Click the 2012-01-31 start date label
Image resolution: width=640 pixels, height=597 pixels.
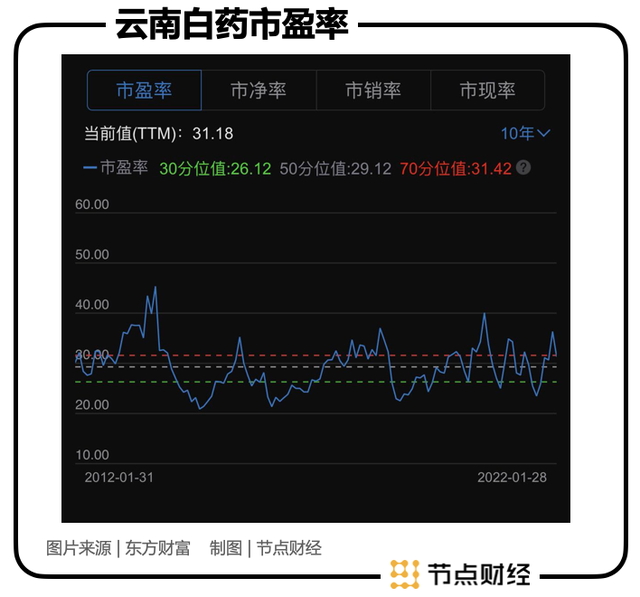[x=119, y=477]
